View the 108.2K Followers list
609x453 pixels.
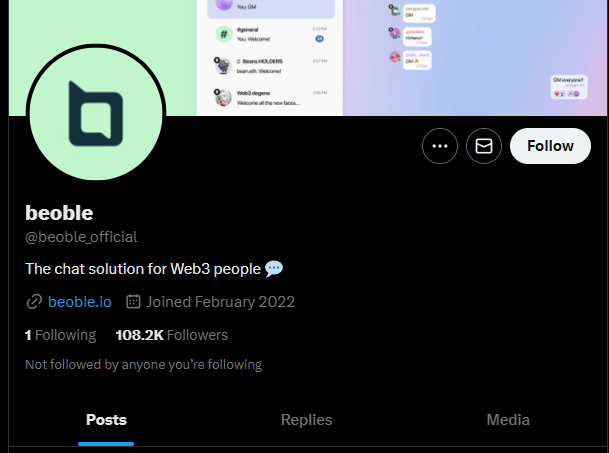coord(172,335)
